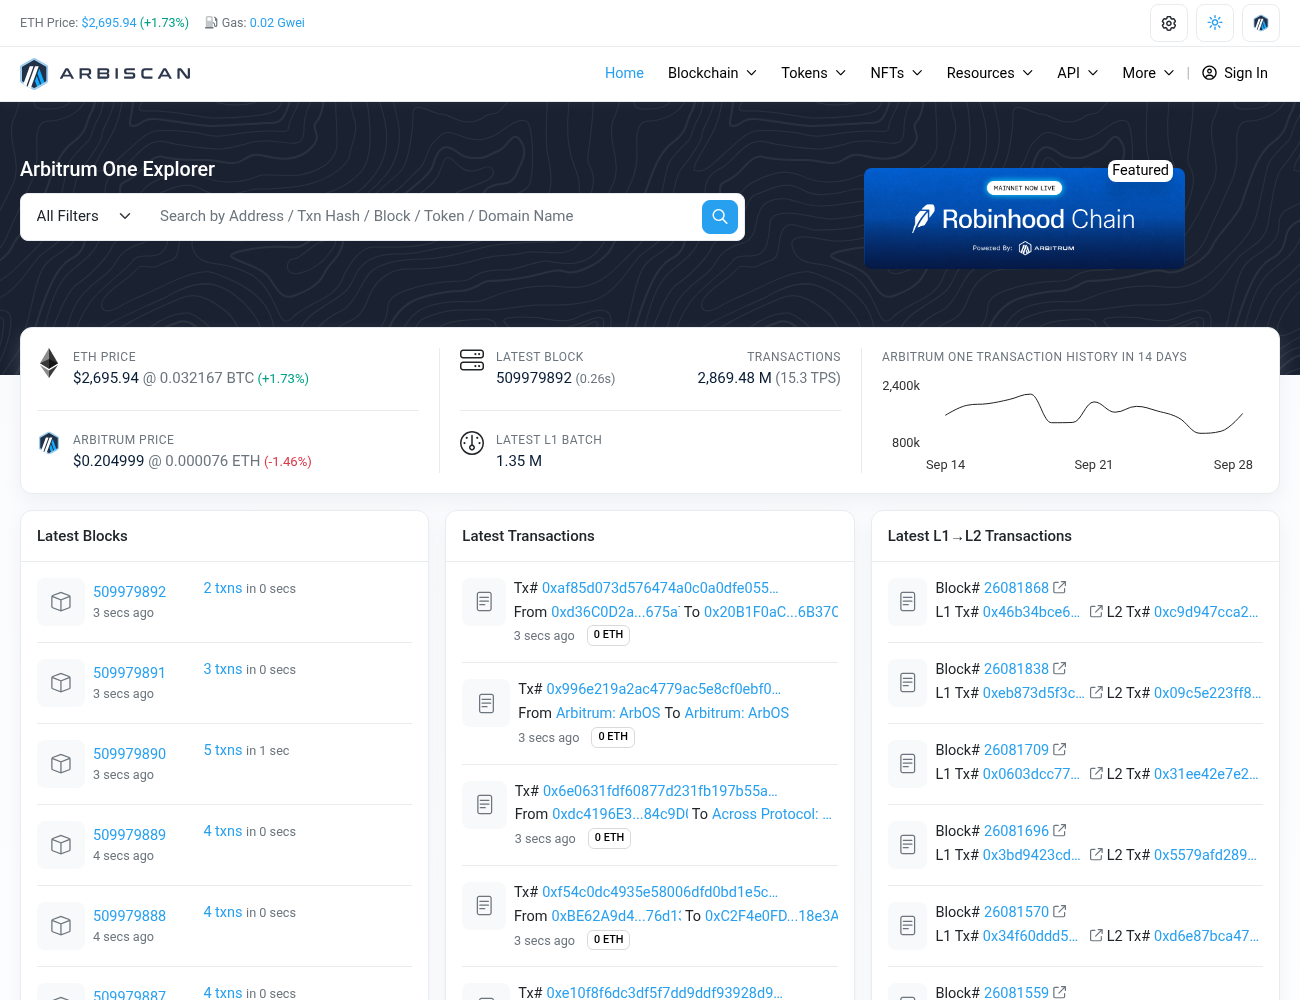Expand the Resources menu
Viewport: 1300px width, 1000px height.
coord(990,73)
